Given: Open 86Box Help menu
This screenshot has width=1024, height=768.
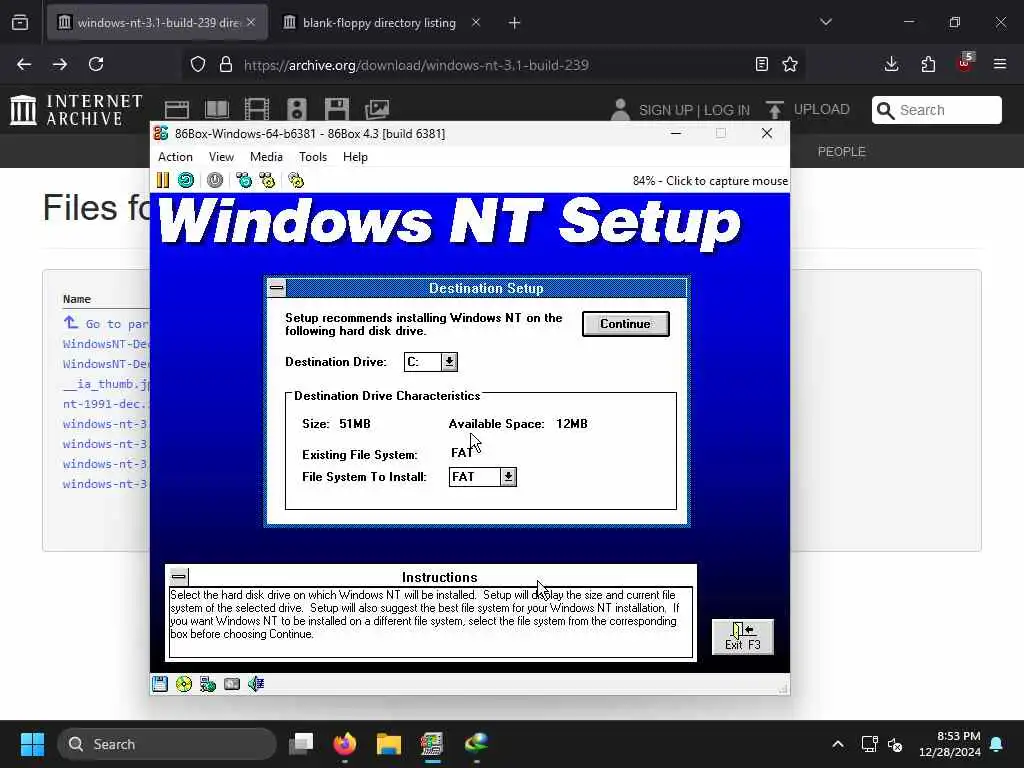Looking at the screenshot, I should [355, 157].
